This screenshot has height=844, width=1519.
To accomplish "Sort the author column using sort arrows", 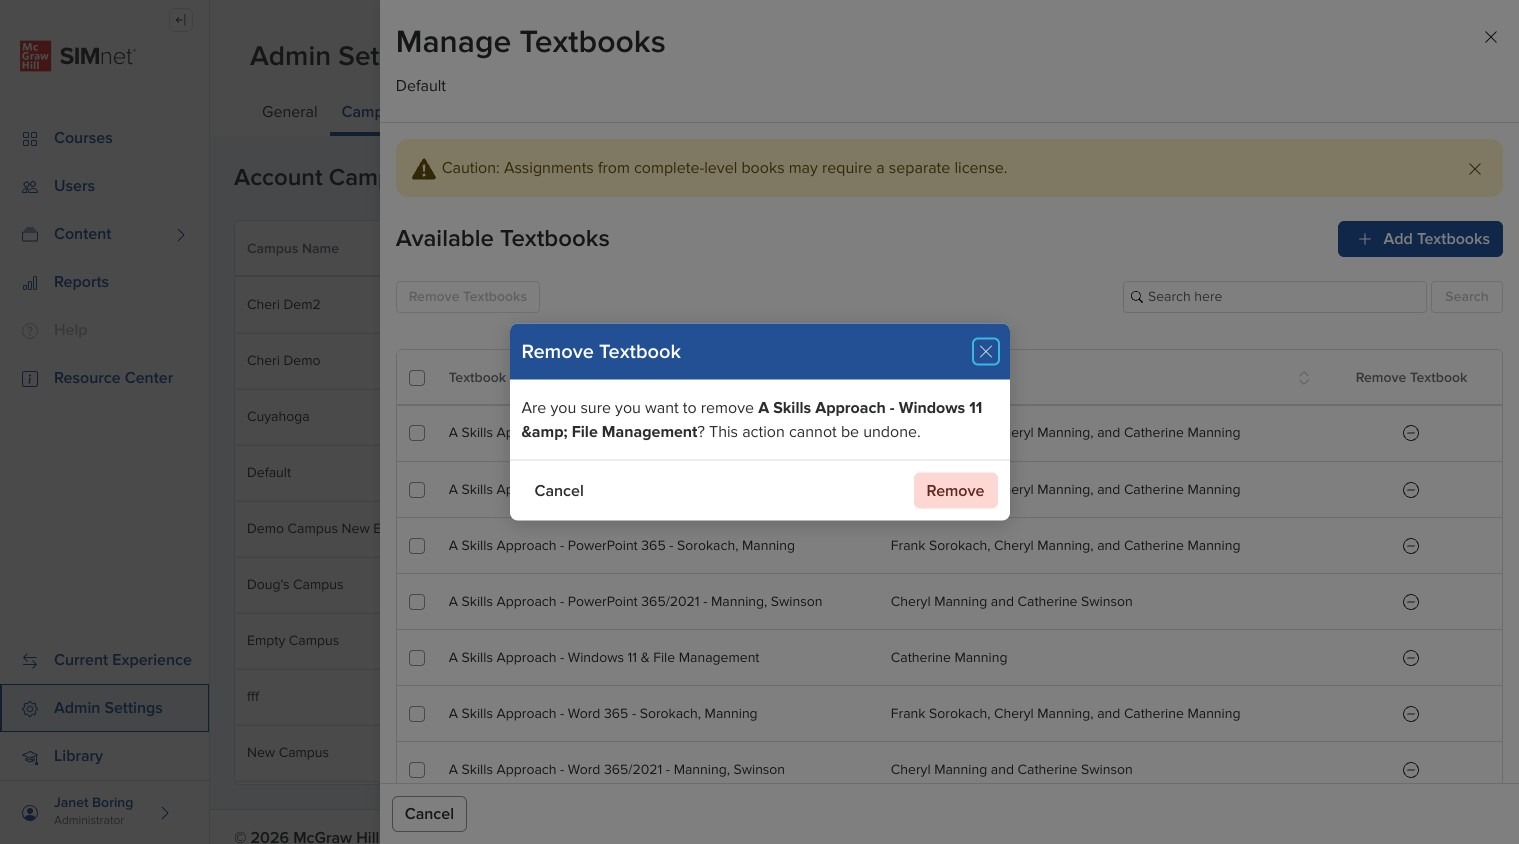I will point(1304,378).
